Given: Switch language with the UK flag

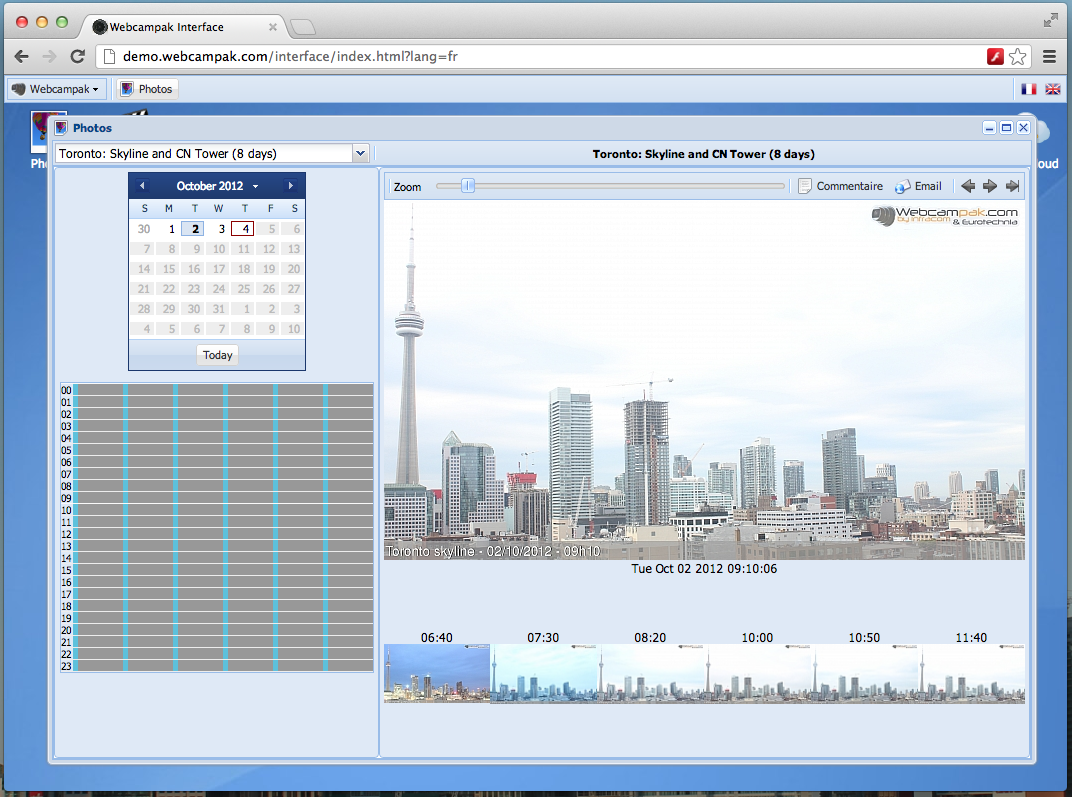Looking at the screenshot, I should (x=1053, y=89).
